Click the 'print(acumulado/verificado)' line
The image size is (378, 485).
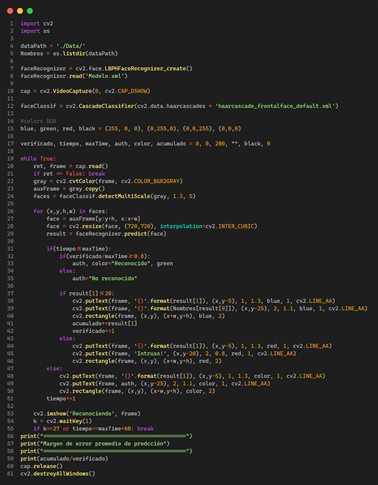[64, 459]
